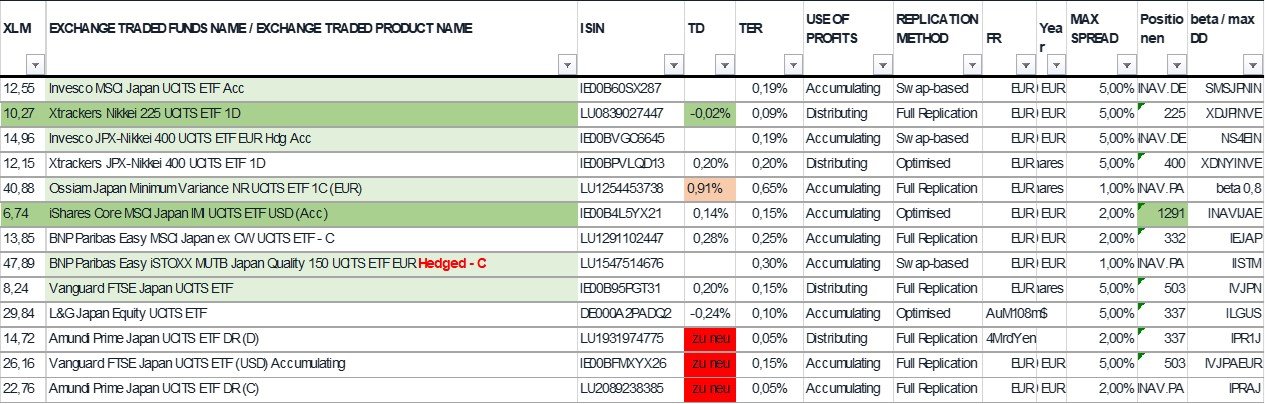
Task: Open the Positionen column filter arrow
Action: [x=1177, y=65]
